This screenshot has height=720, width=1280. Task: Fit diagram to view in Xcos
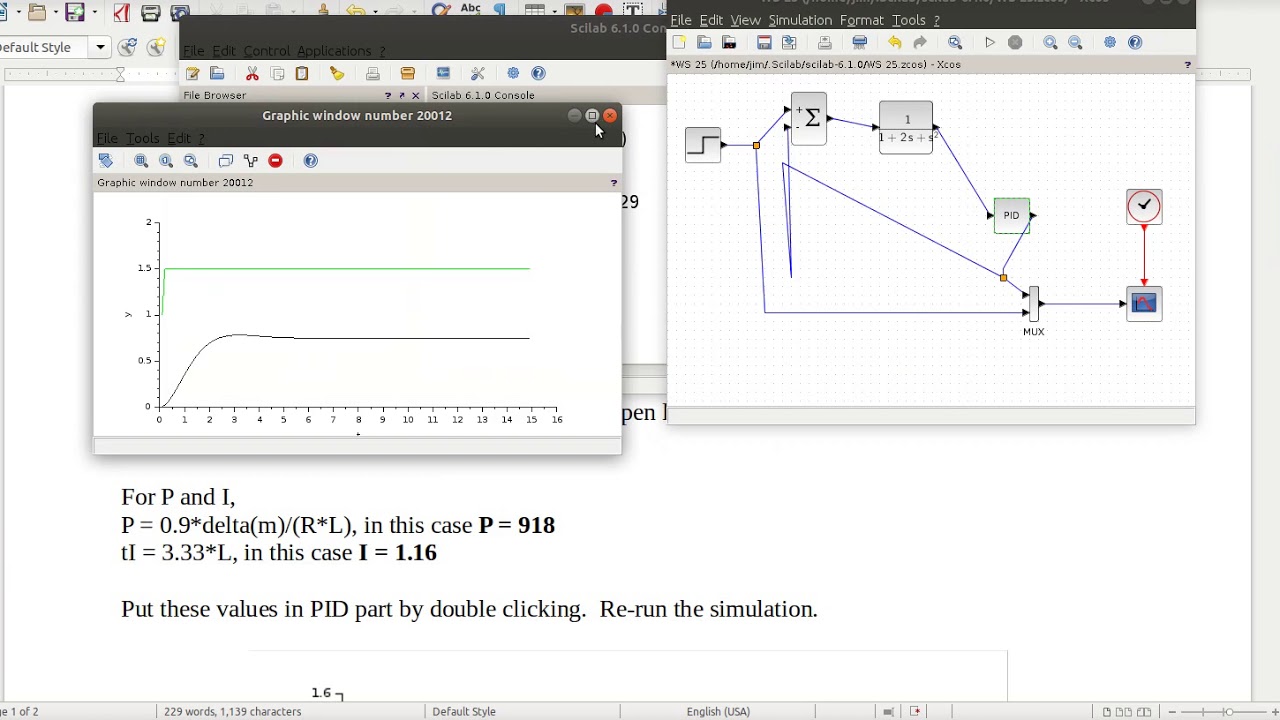(955, 43)
